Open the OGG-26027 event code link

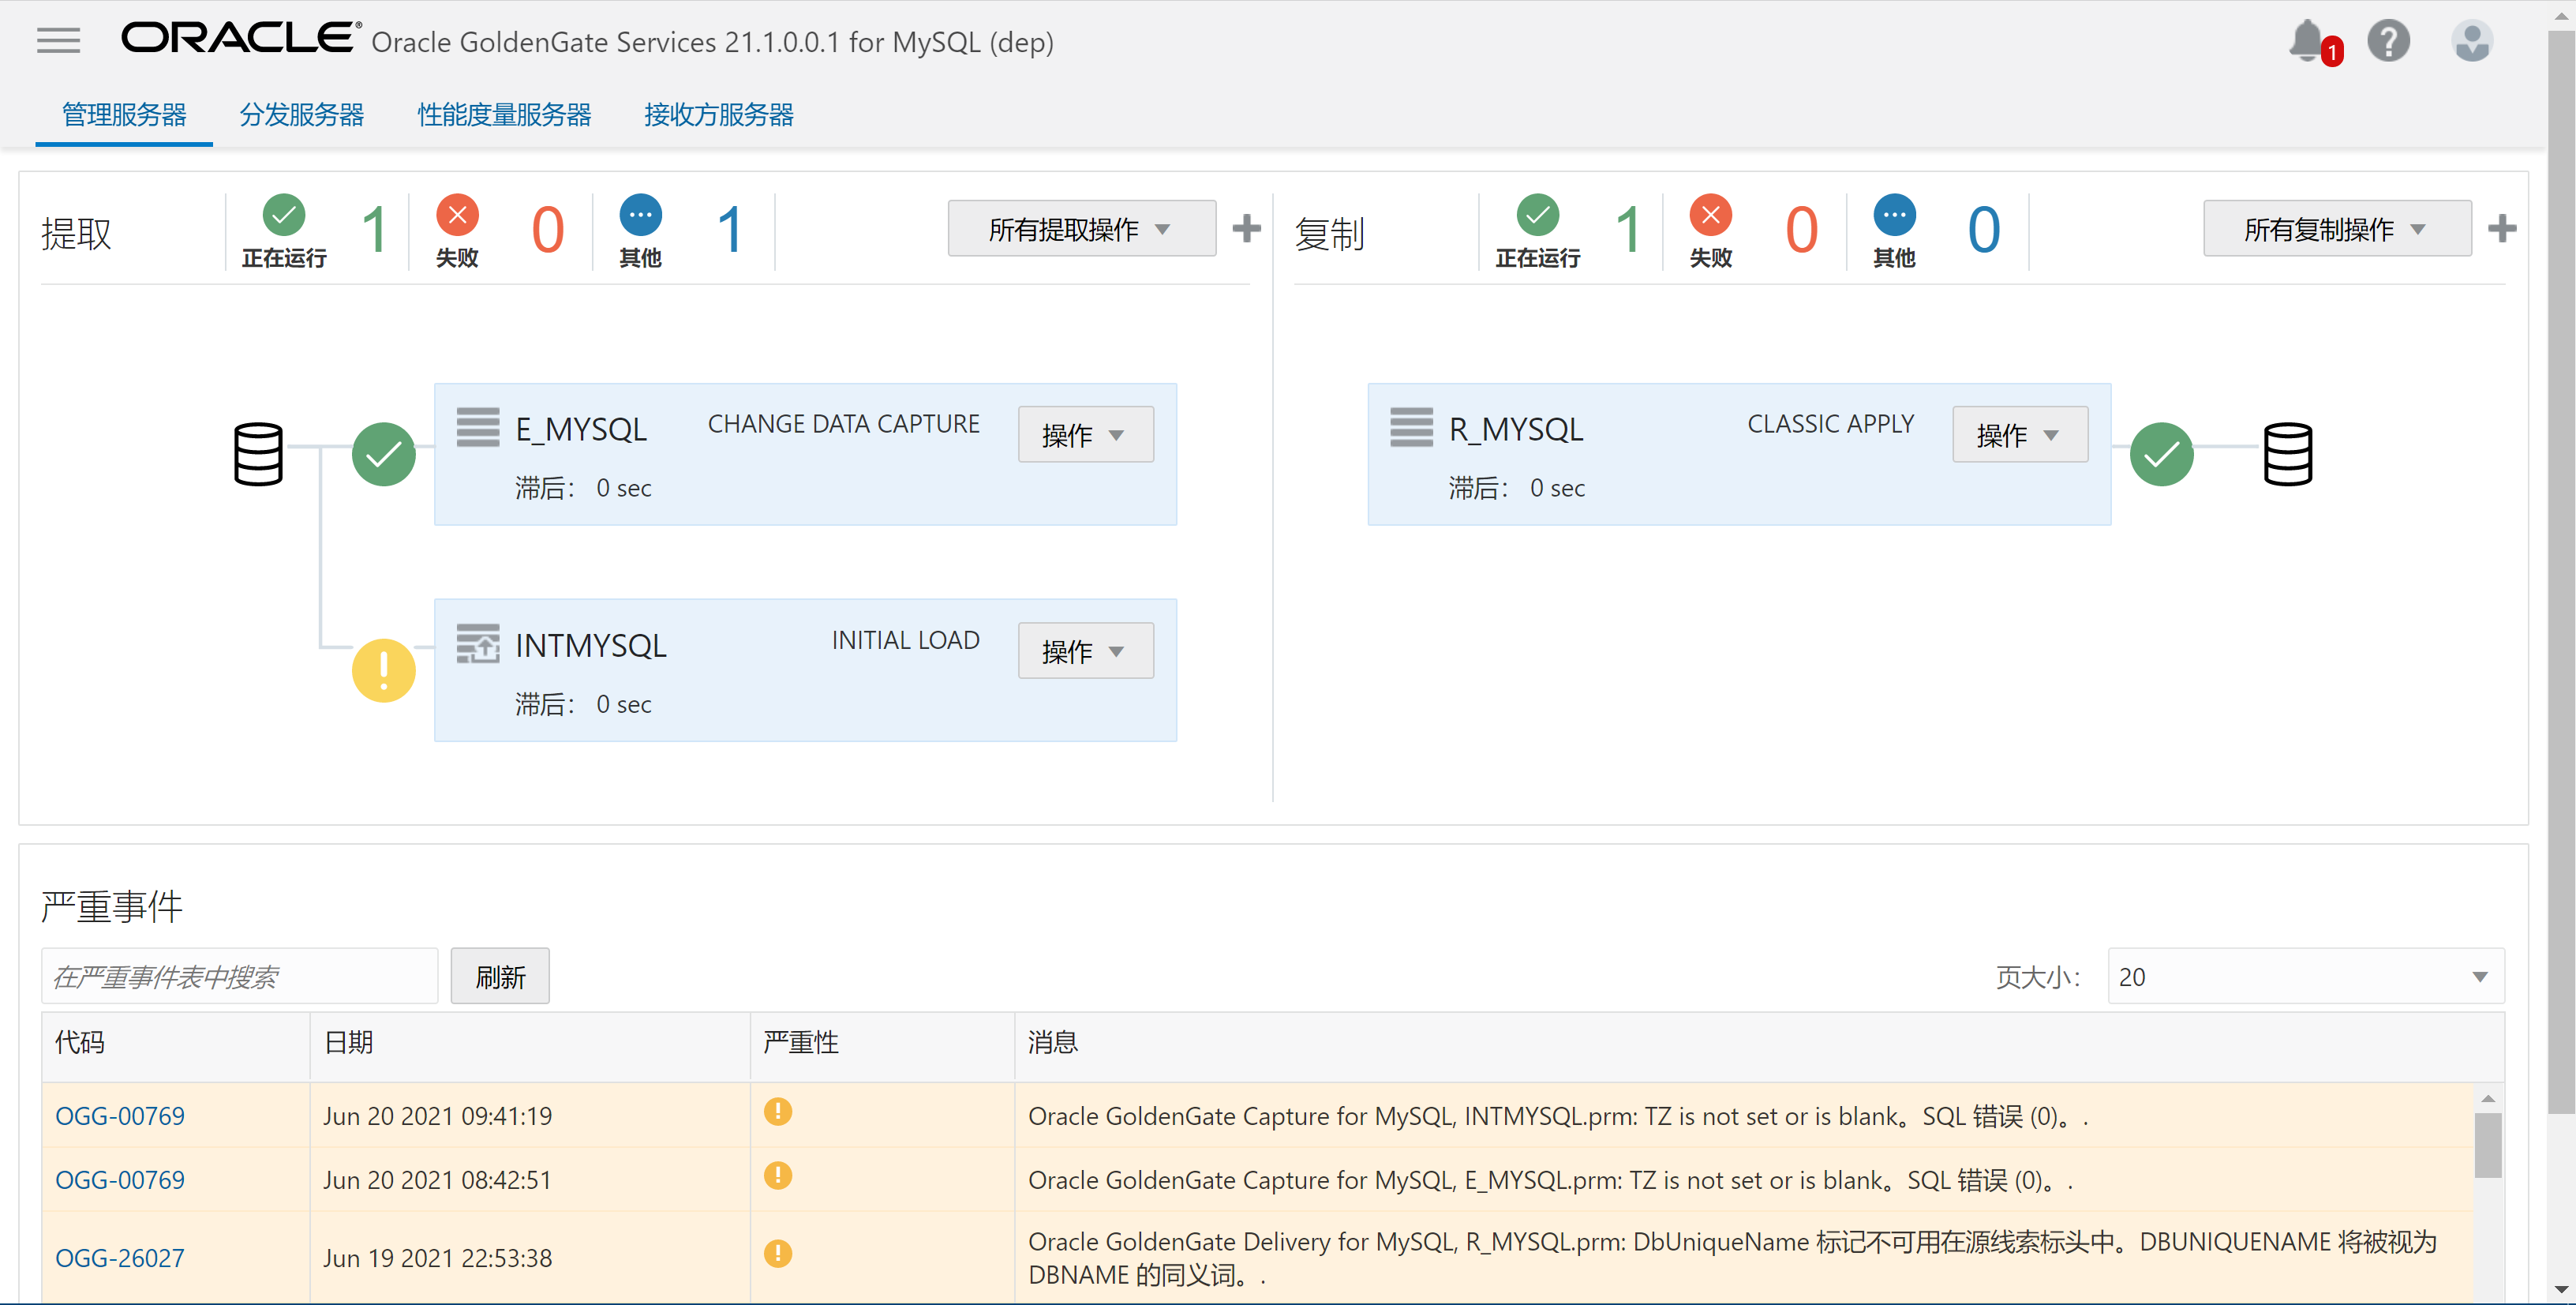coord(120,1258)
